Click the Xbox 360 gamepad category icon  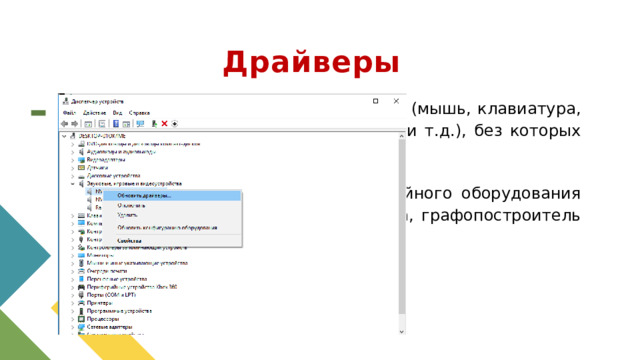81,287
